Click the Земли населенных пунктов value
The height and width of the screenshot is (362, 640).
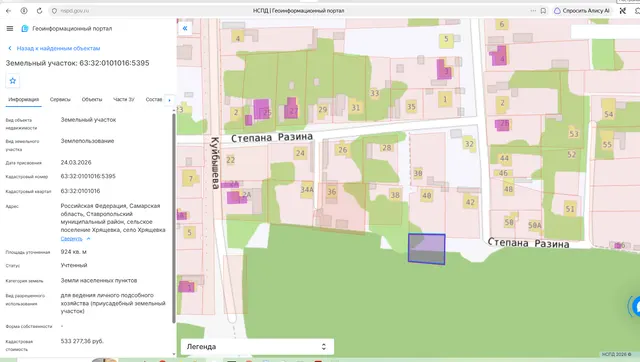(x=99, y=280)
